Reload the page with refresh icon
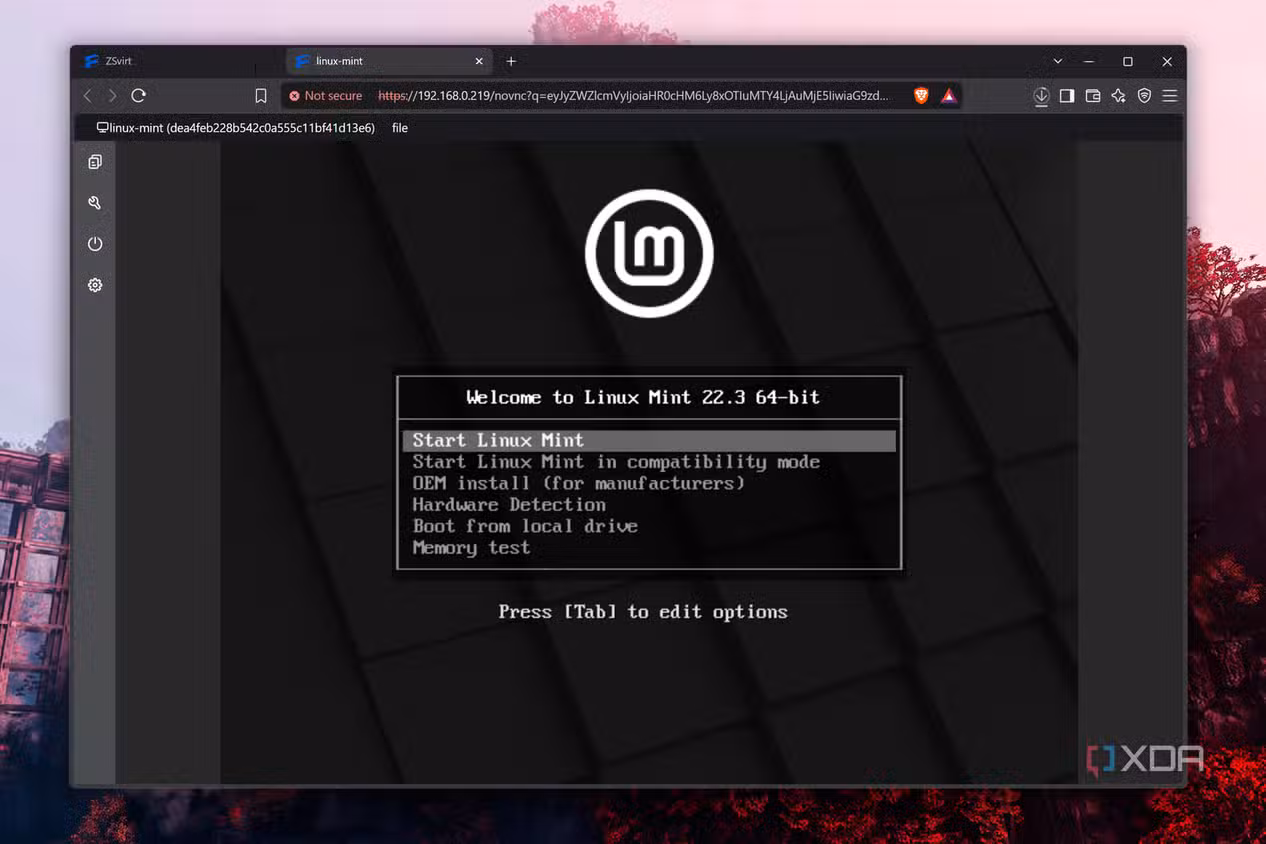1266x844 pixels. 139,95
